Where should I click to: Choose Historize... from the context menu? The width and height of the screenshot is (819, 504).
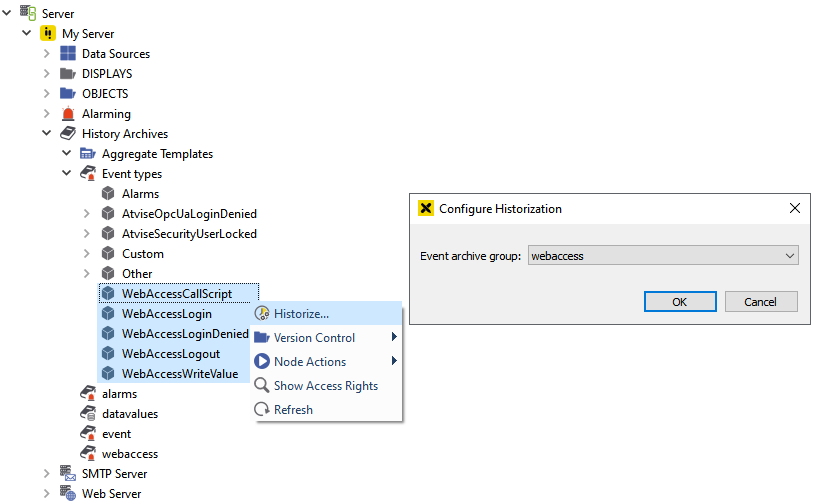point(327,313)
